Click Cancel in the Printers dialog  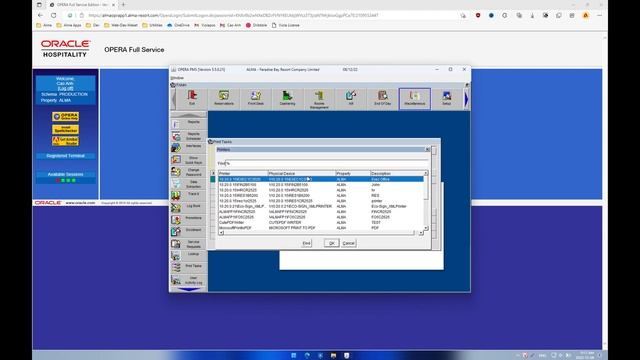click(349, 243)
